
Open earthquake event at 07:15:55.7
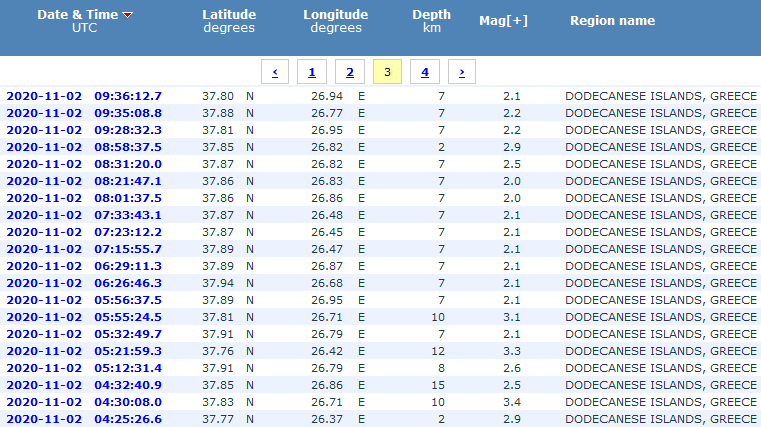pyautogui.click(x=84, y=249)
